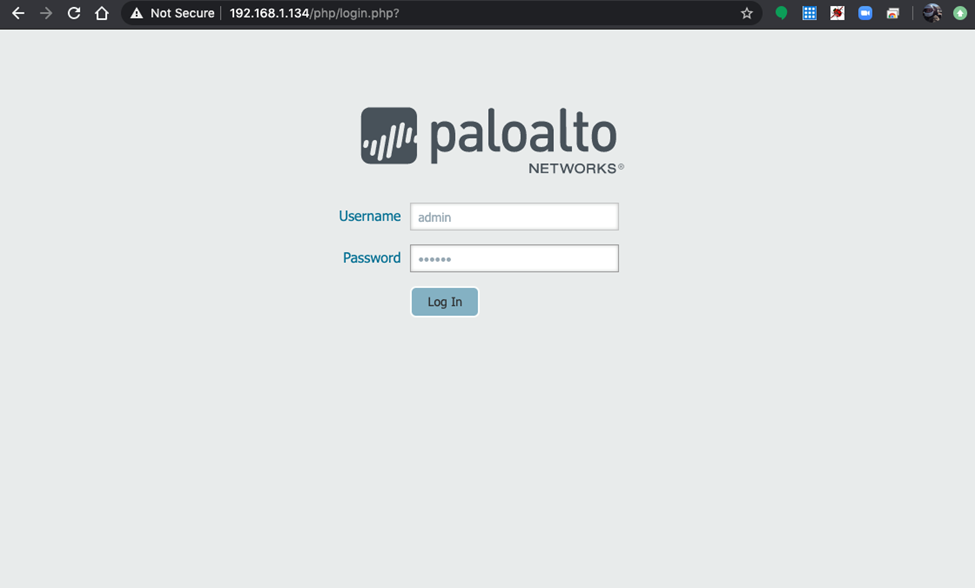Click the green Hangouts extension icon

tap(781, 13)
